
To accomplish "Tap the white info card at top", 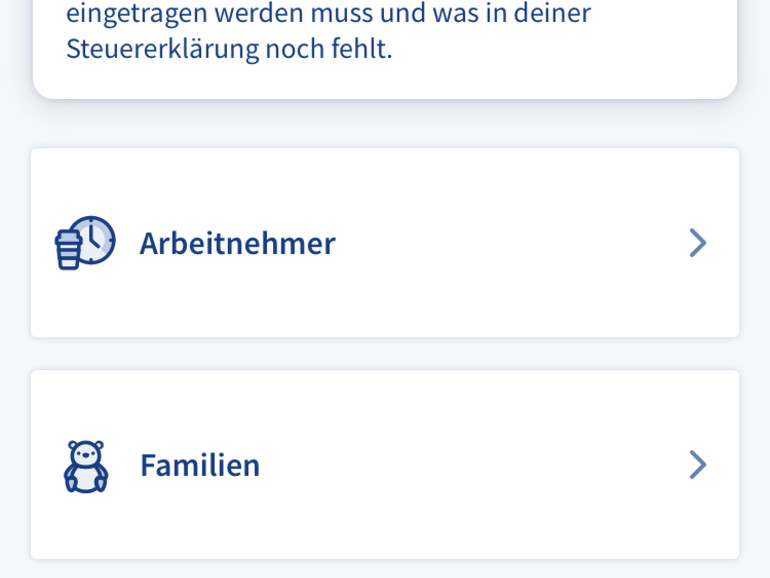I will coord(385,49).
